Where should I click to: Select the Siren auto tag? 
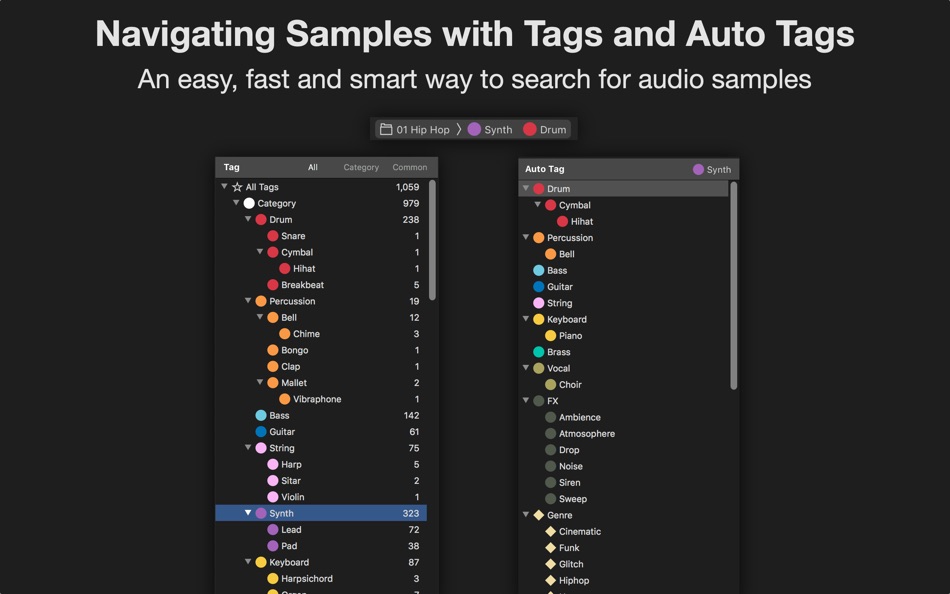(623, 483)
